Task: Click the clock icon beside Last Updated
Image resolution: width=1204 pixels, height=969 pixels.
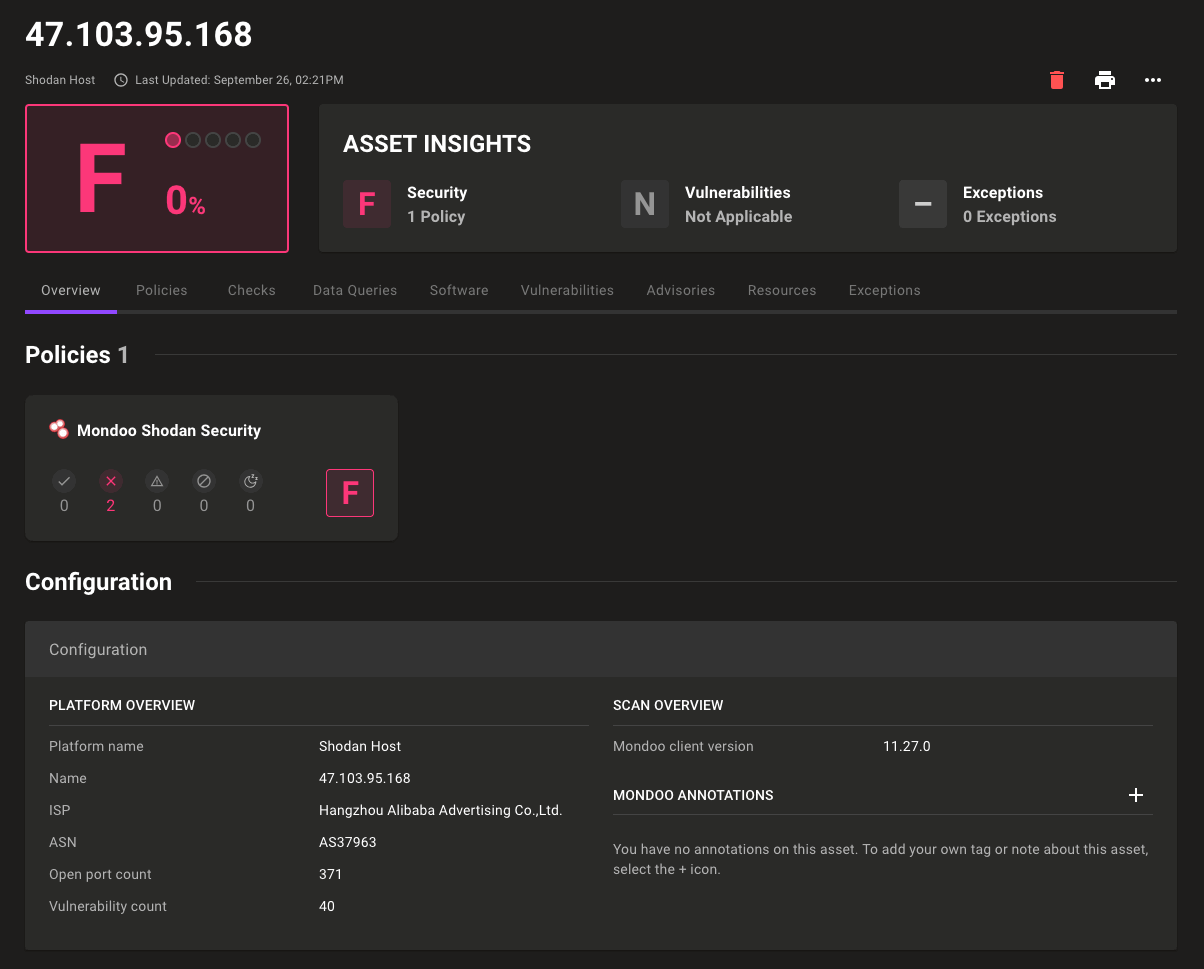Action: [x=120, y=79]
